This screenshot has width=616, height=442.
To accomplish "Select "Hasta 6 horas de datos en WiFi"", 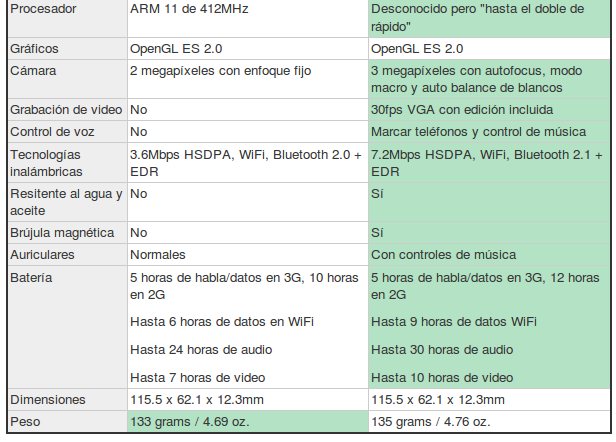I will [x=222, y=321].
